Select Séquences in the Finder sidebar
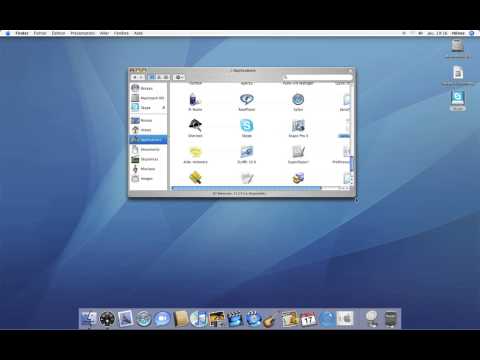The image size is (480, 360). tap(148, 159)
